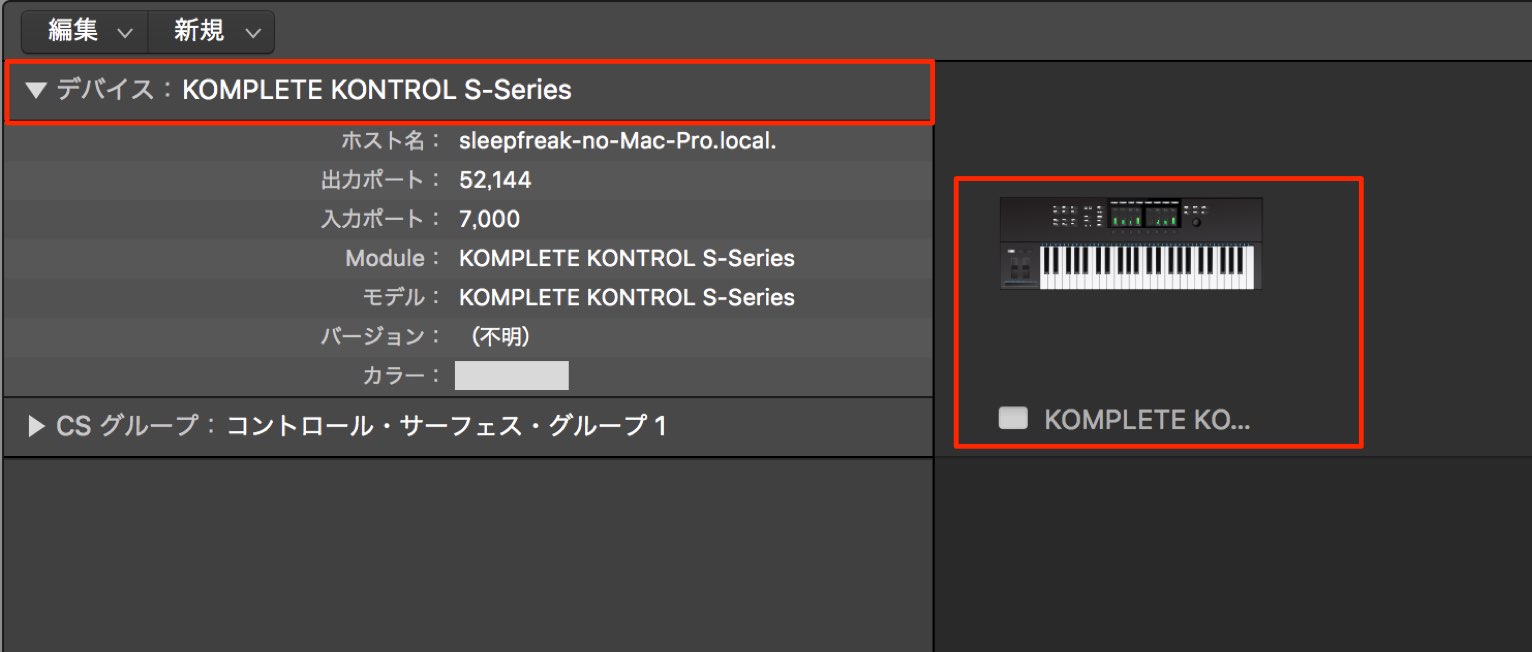The image size is (1532, 652).
Task: Open the 新規 dropdown menu
Action: [x=211, y=32]
